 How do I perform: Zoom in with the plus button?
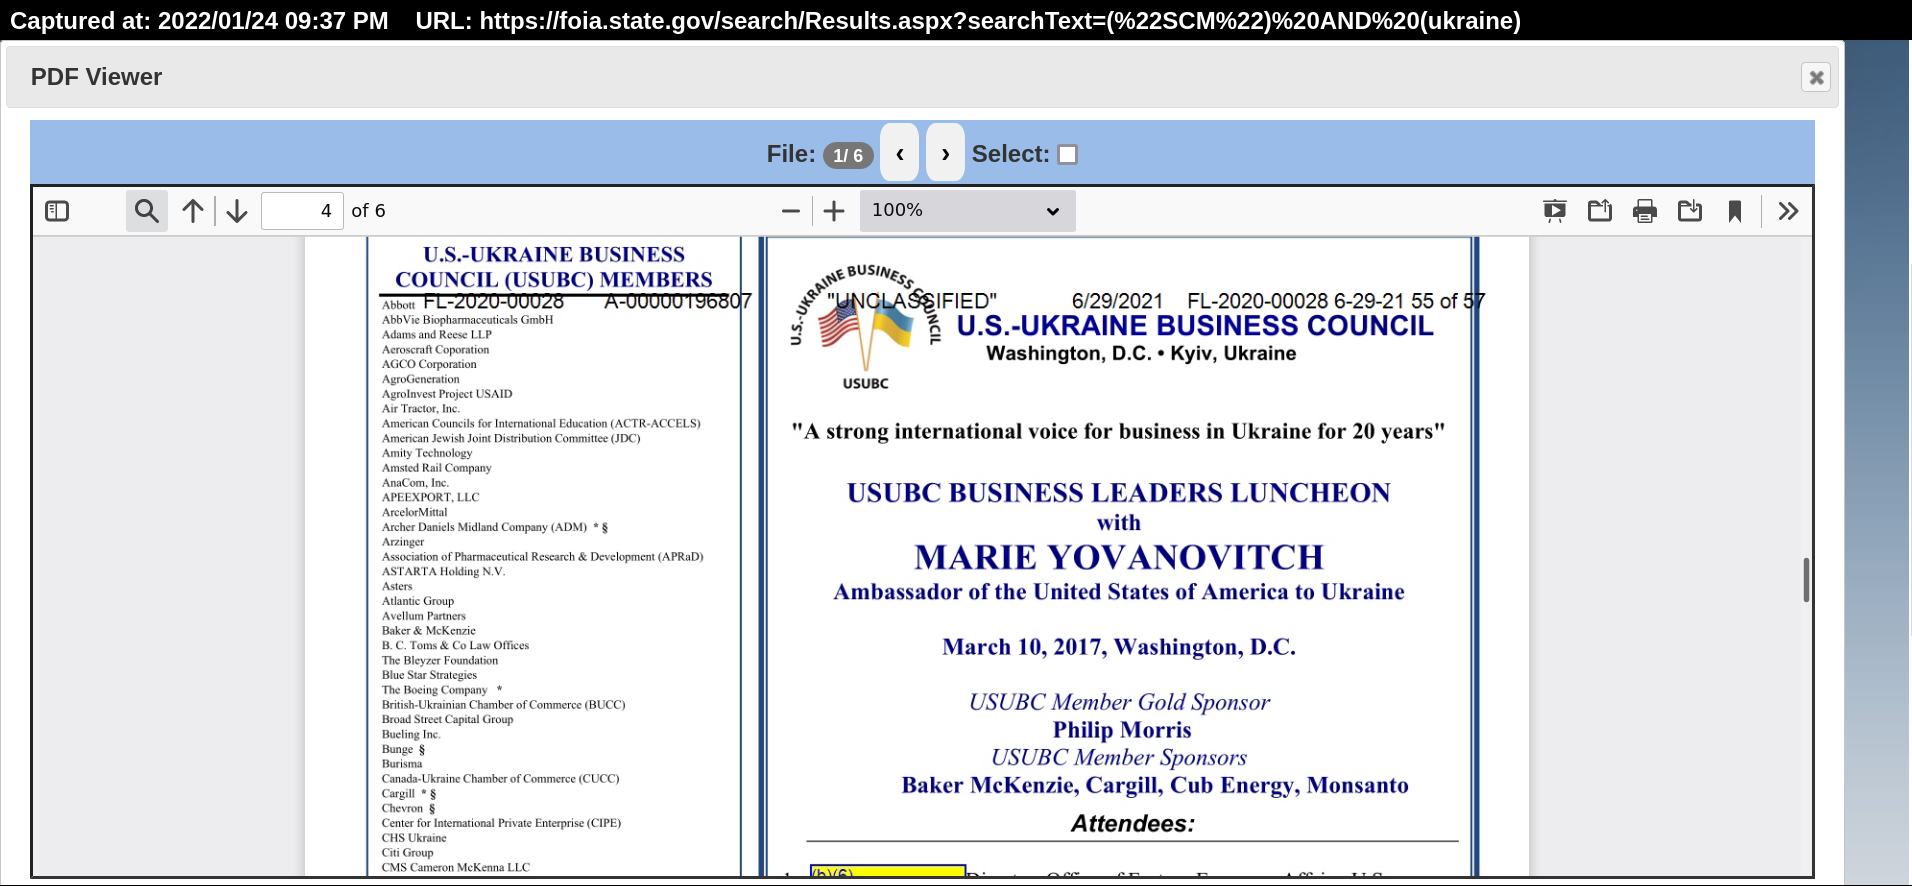(834, 211)
